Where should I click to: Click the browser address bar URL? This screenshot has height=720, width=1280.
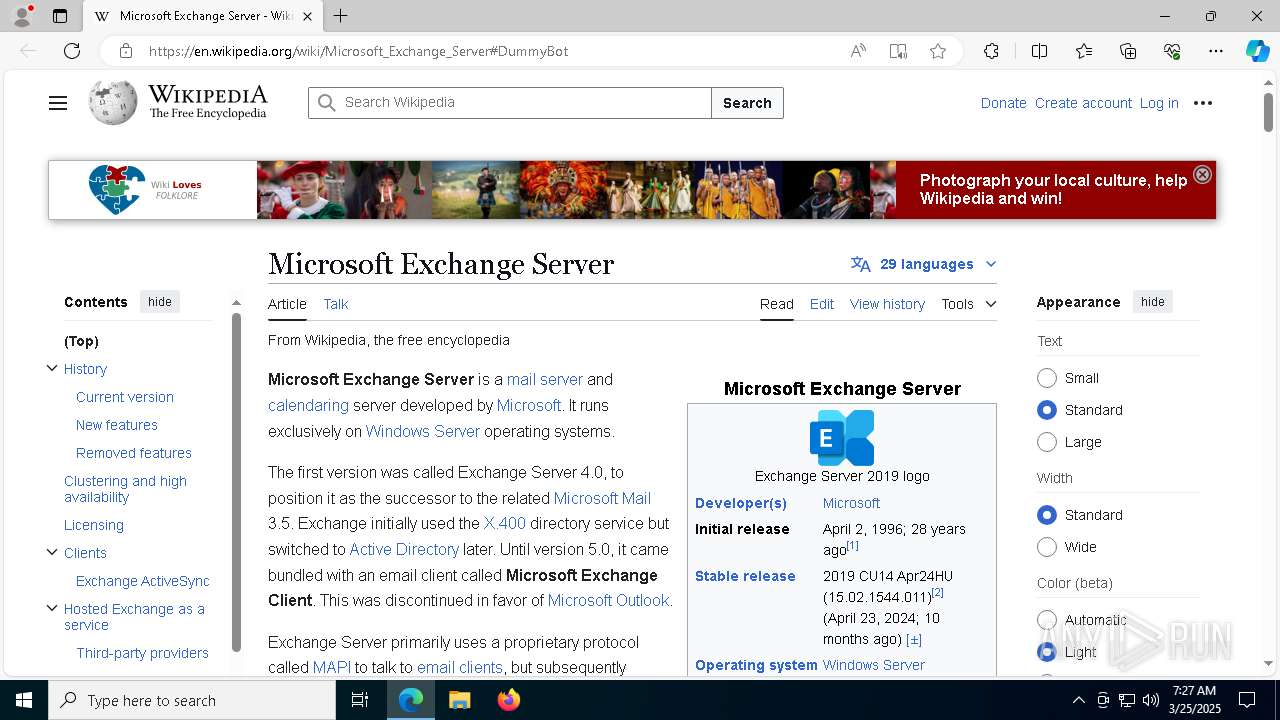tap(358, 51)
